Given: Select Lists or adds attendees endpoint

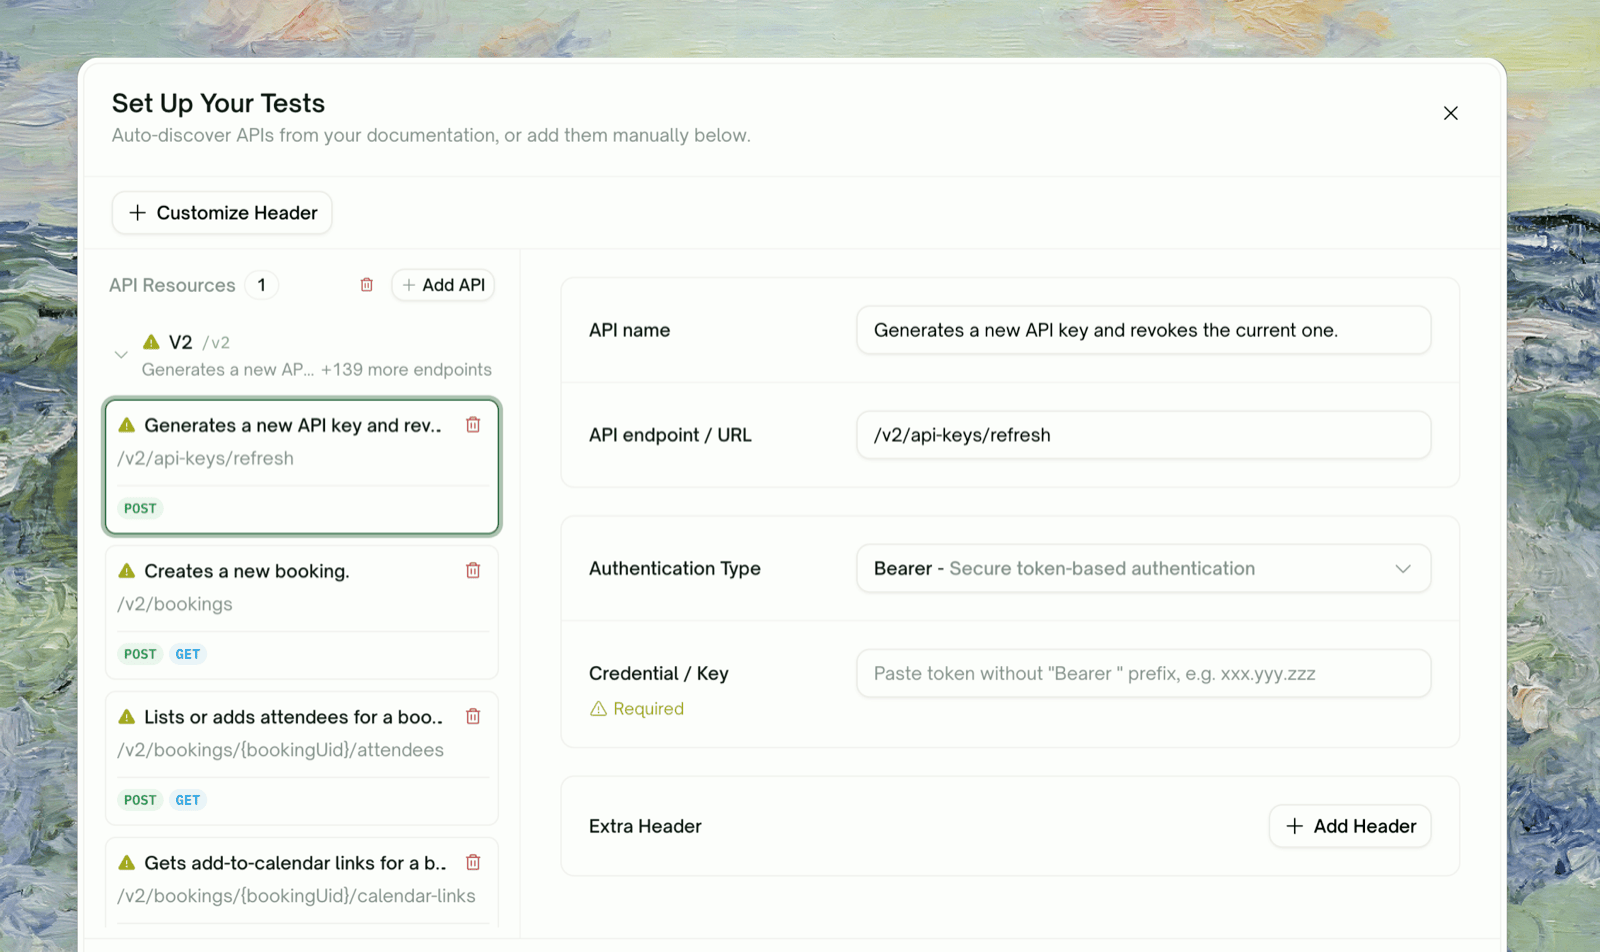Looking at the screenshot, I should point(302,758).
